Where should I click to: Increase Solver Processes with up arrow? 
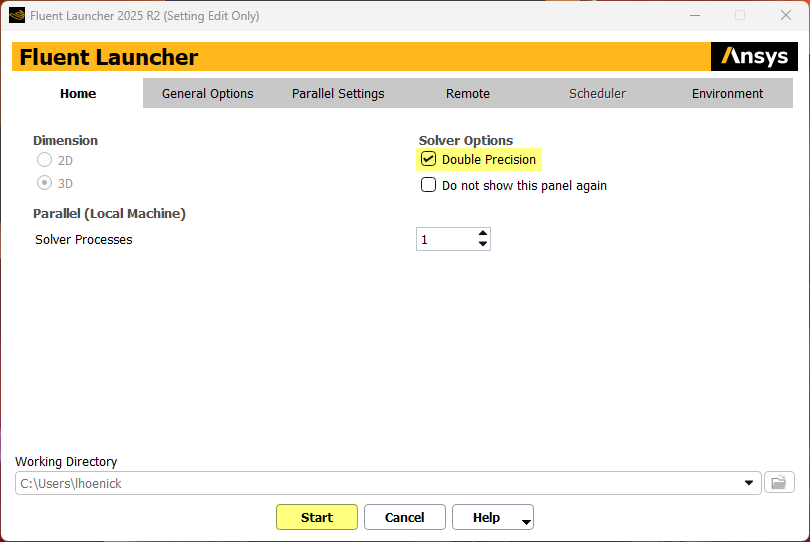[482, 233]
